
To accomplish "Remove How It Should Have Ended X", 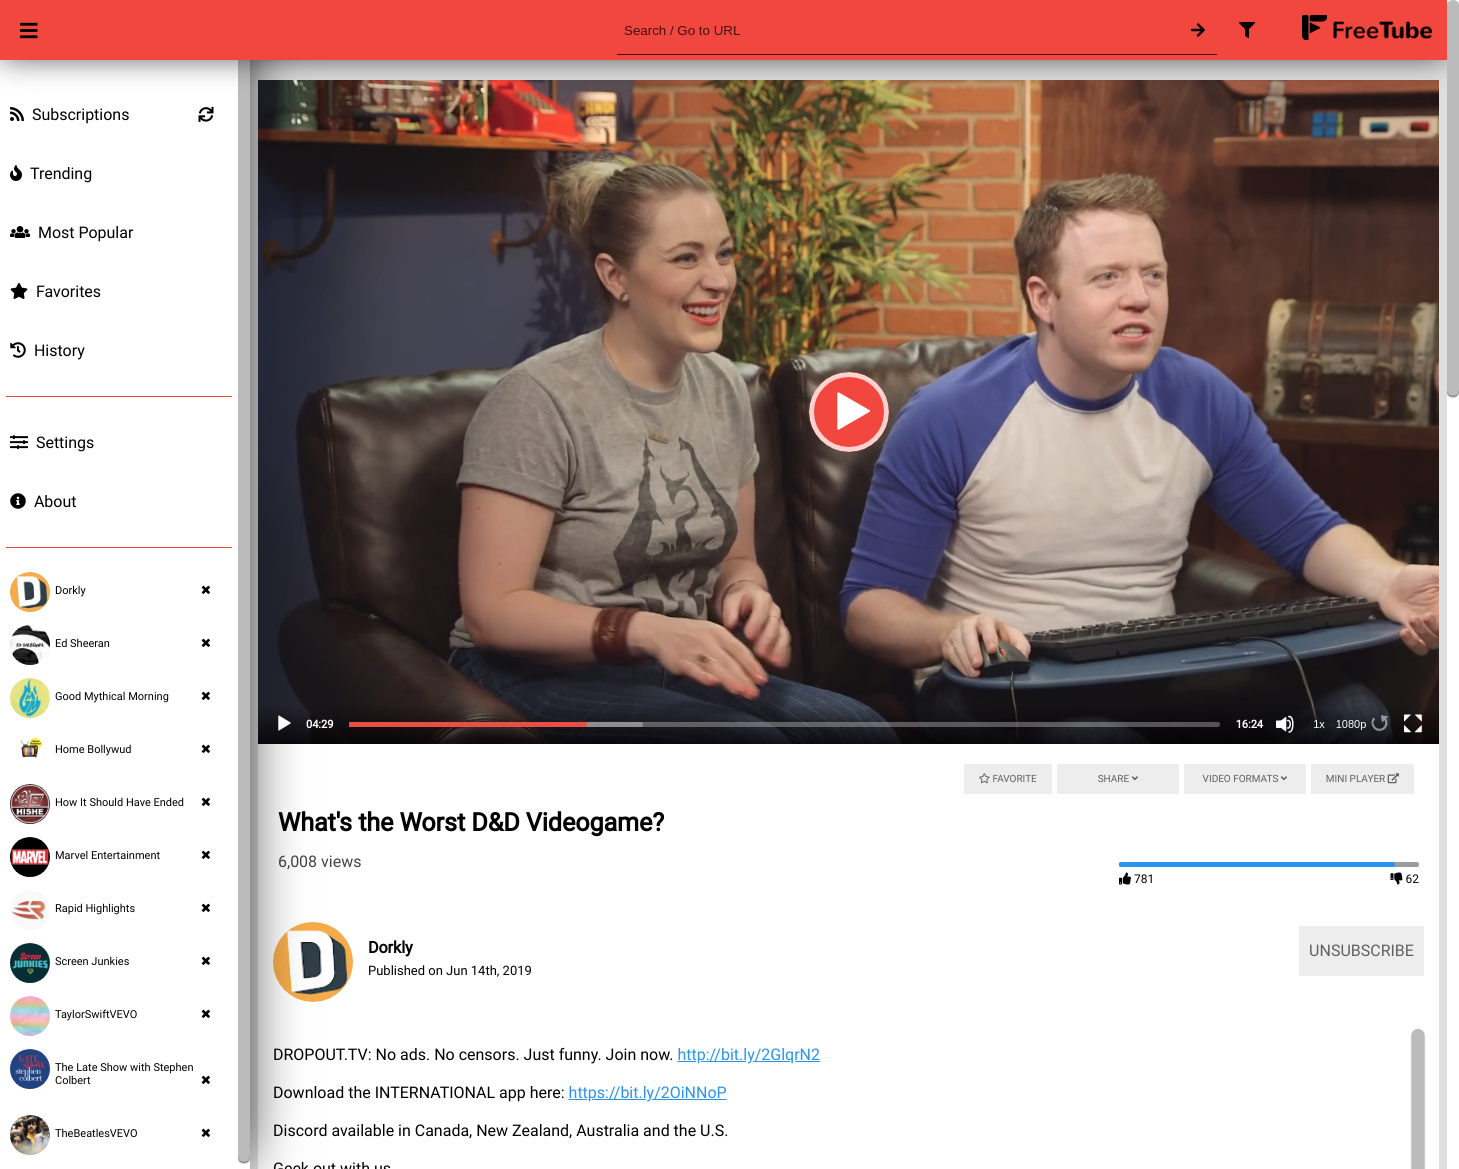I will click(206, 802).
